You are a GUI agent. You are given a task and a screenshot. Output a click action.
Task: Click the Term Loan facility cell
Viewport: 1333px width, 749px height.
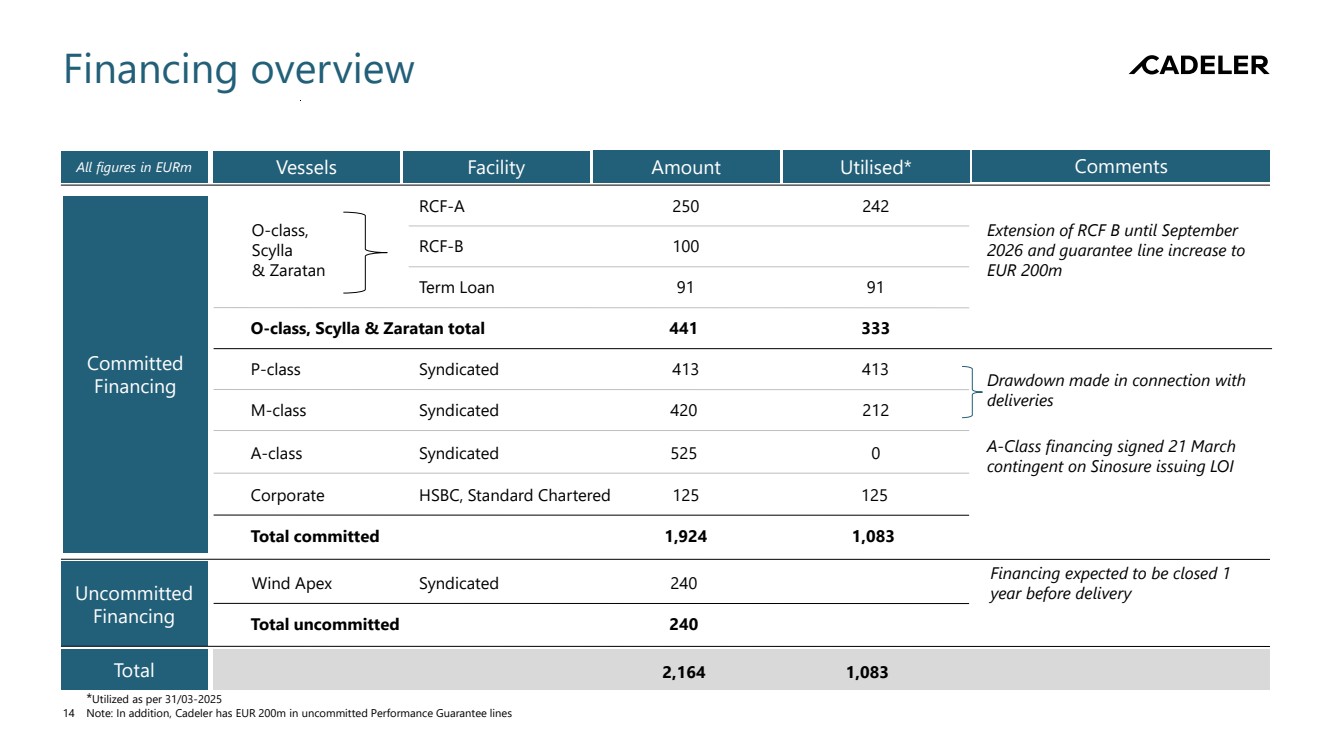(x=456, y=288)
